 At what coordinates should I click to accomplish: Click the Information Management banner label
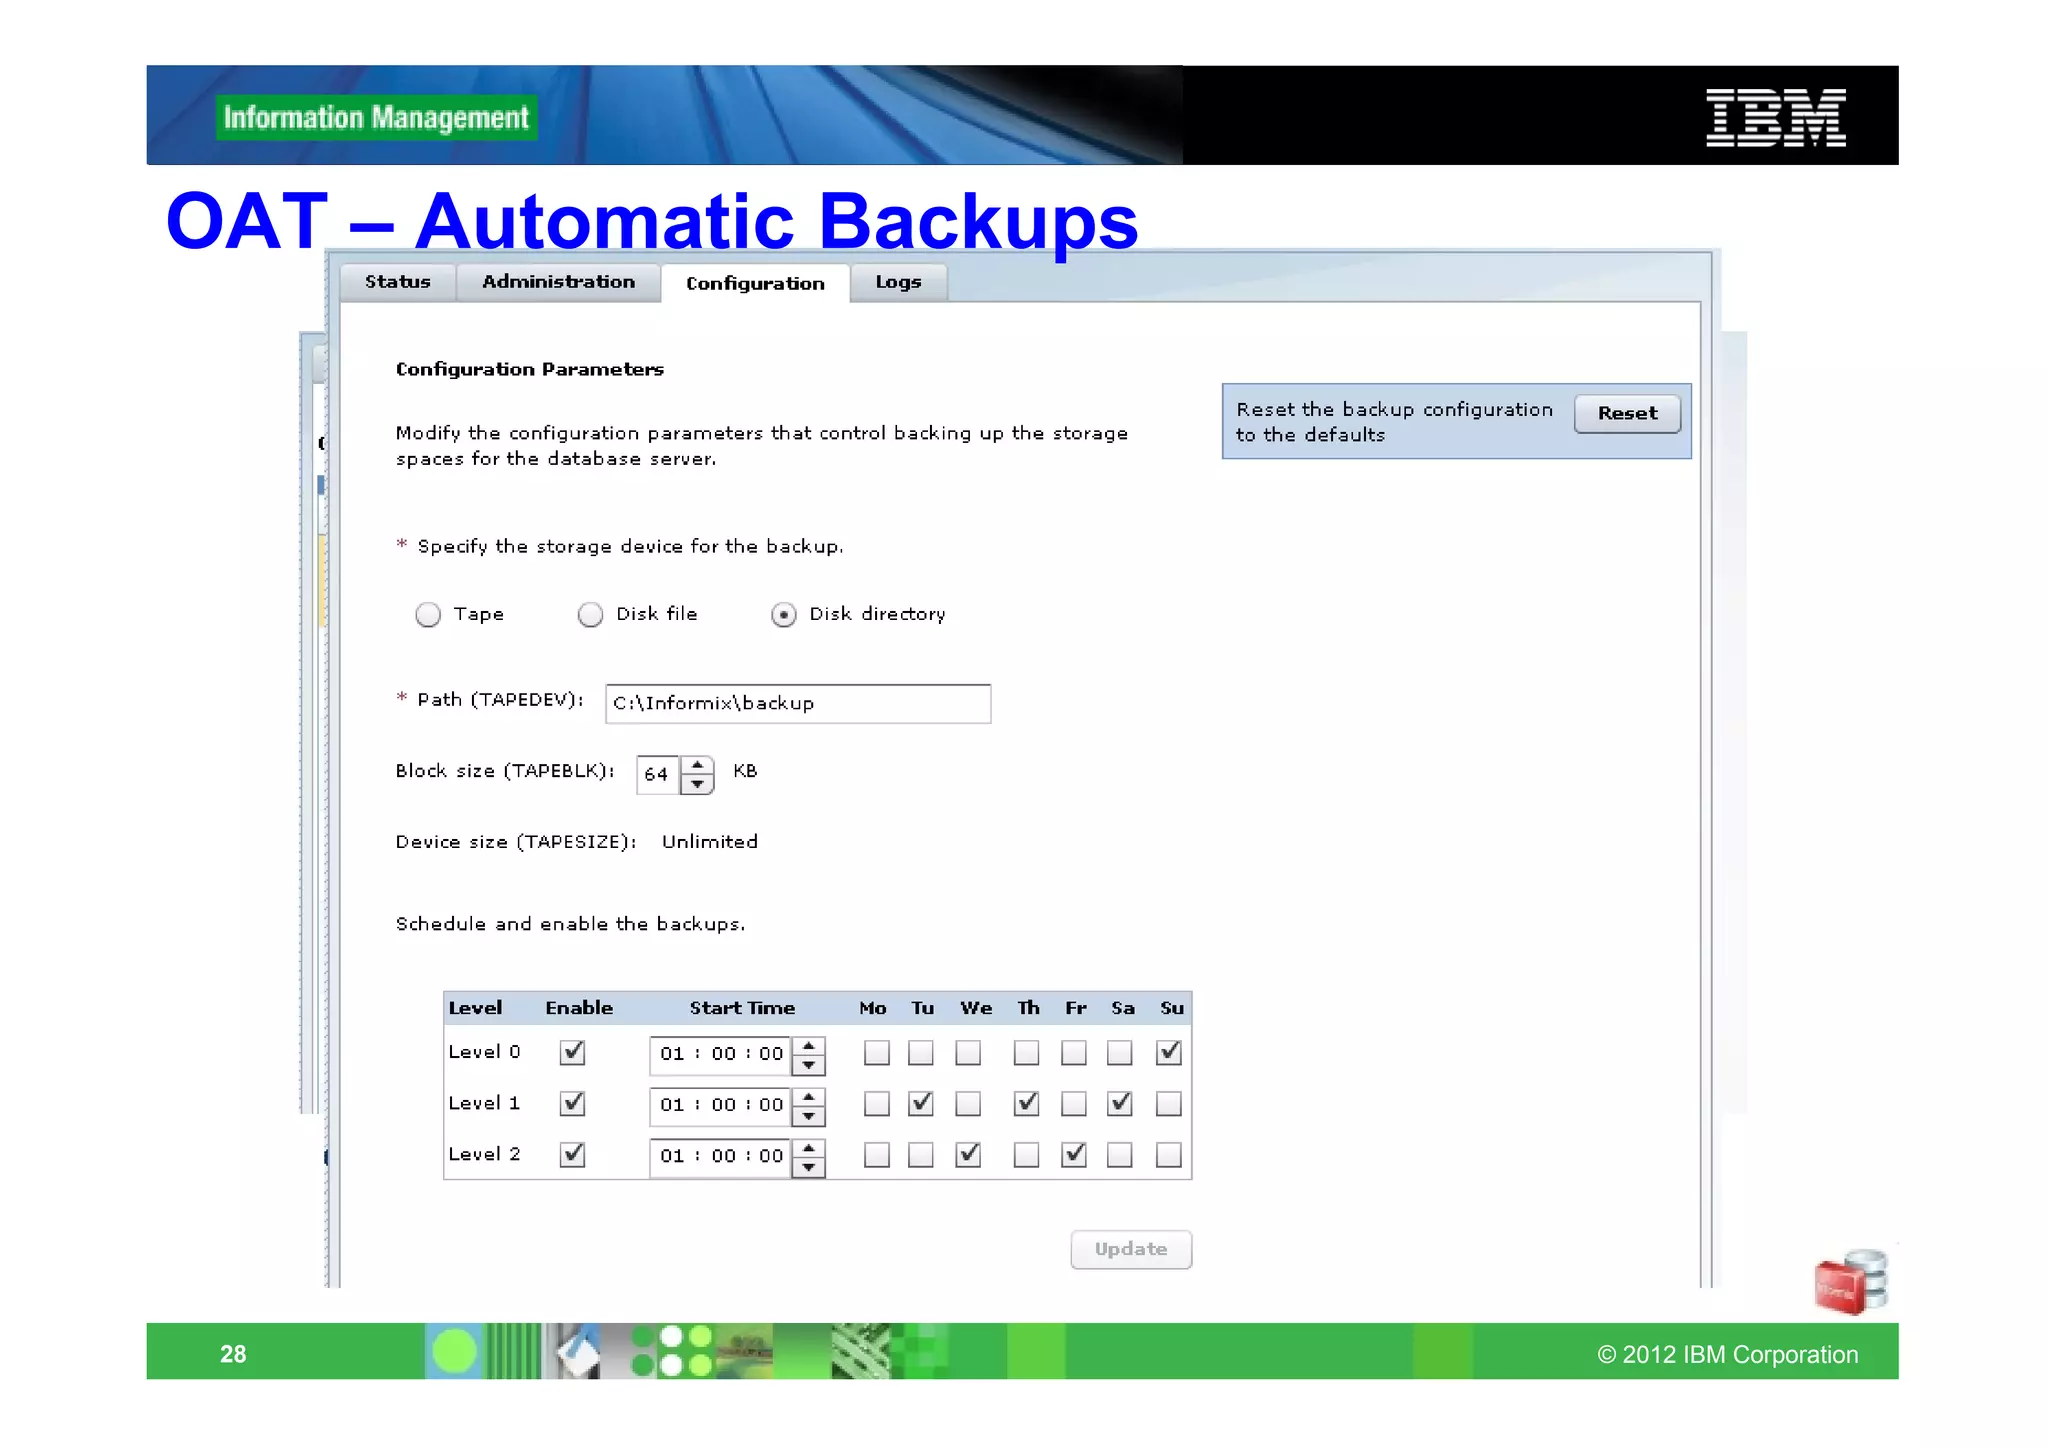coord(376,118)
